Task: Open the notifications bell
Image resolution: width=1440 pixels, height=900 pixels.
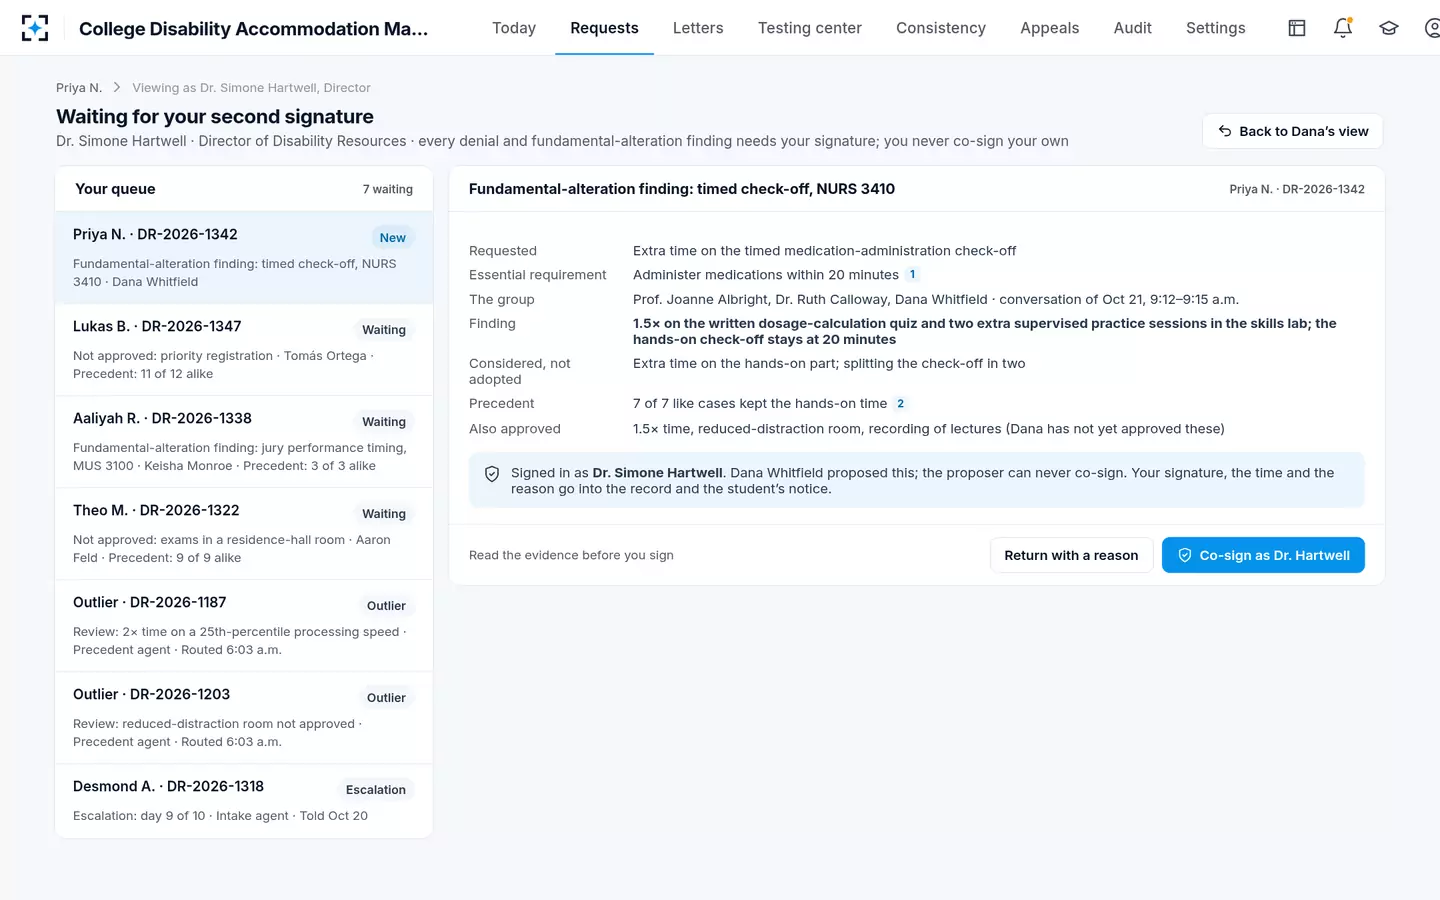Action: 1343,28
